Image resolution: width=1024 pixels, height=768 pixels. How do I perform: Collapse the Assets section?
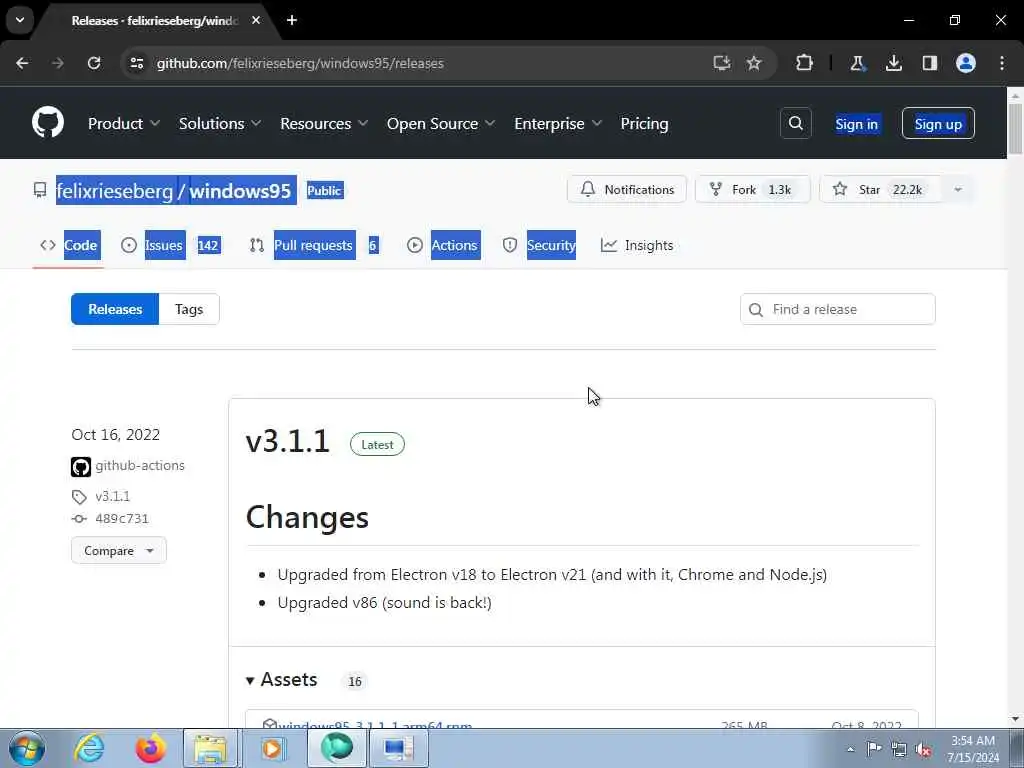coord(282,680)
